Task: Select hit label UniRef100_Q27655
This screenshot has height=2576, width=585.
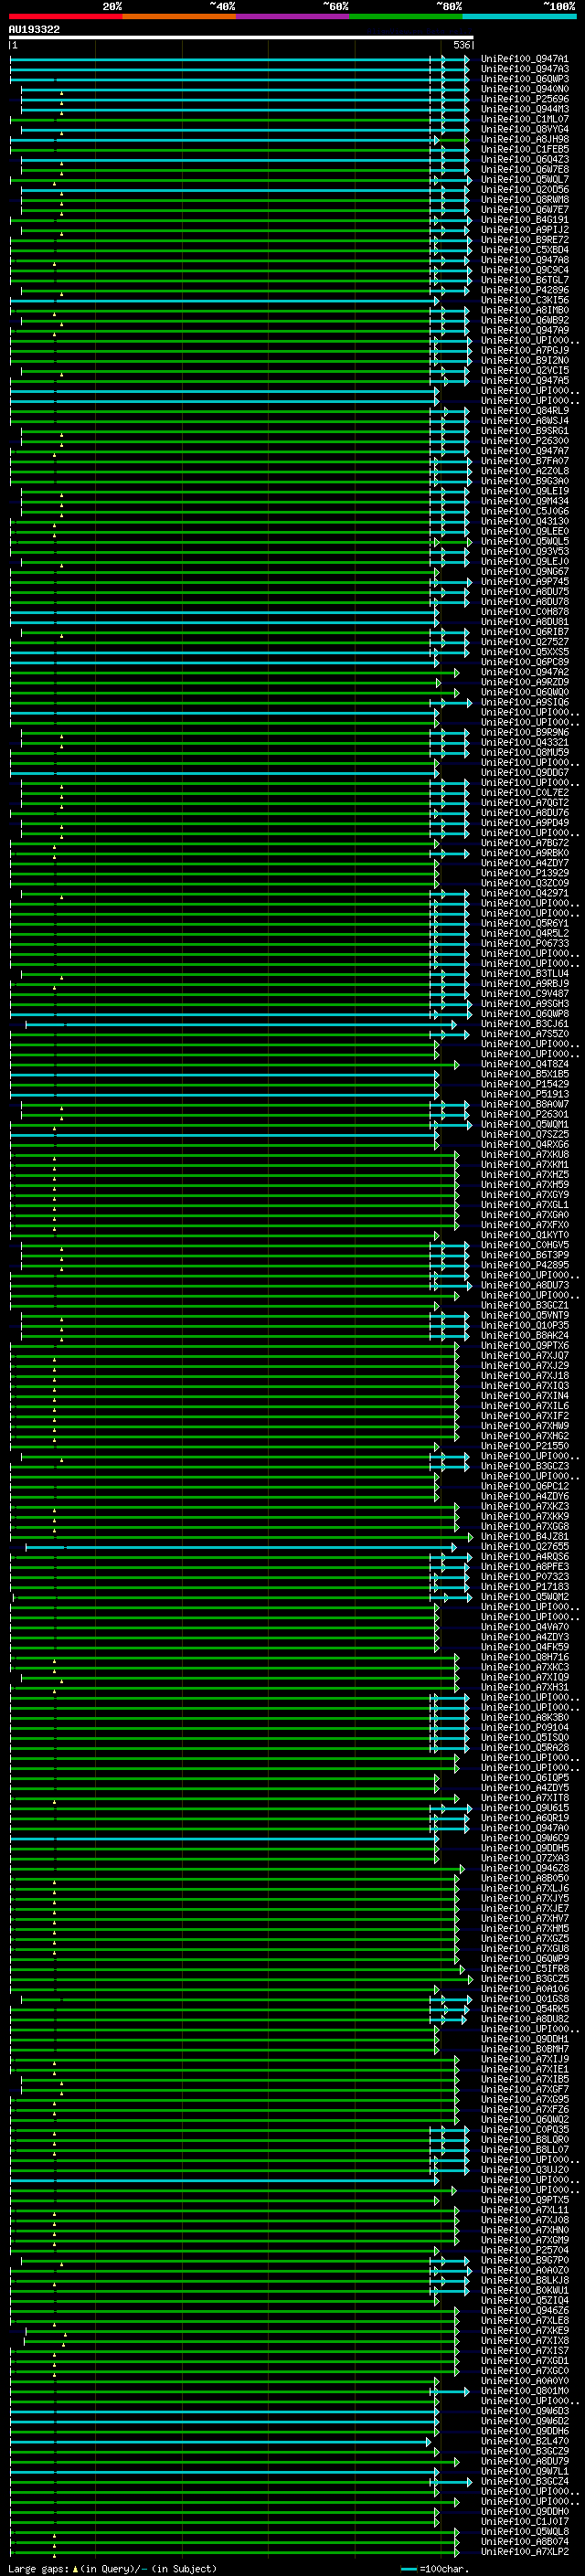Action: (x=524, y=1546)
